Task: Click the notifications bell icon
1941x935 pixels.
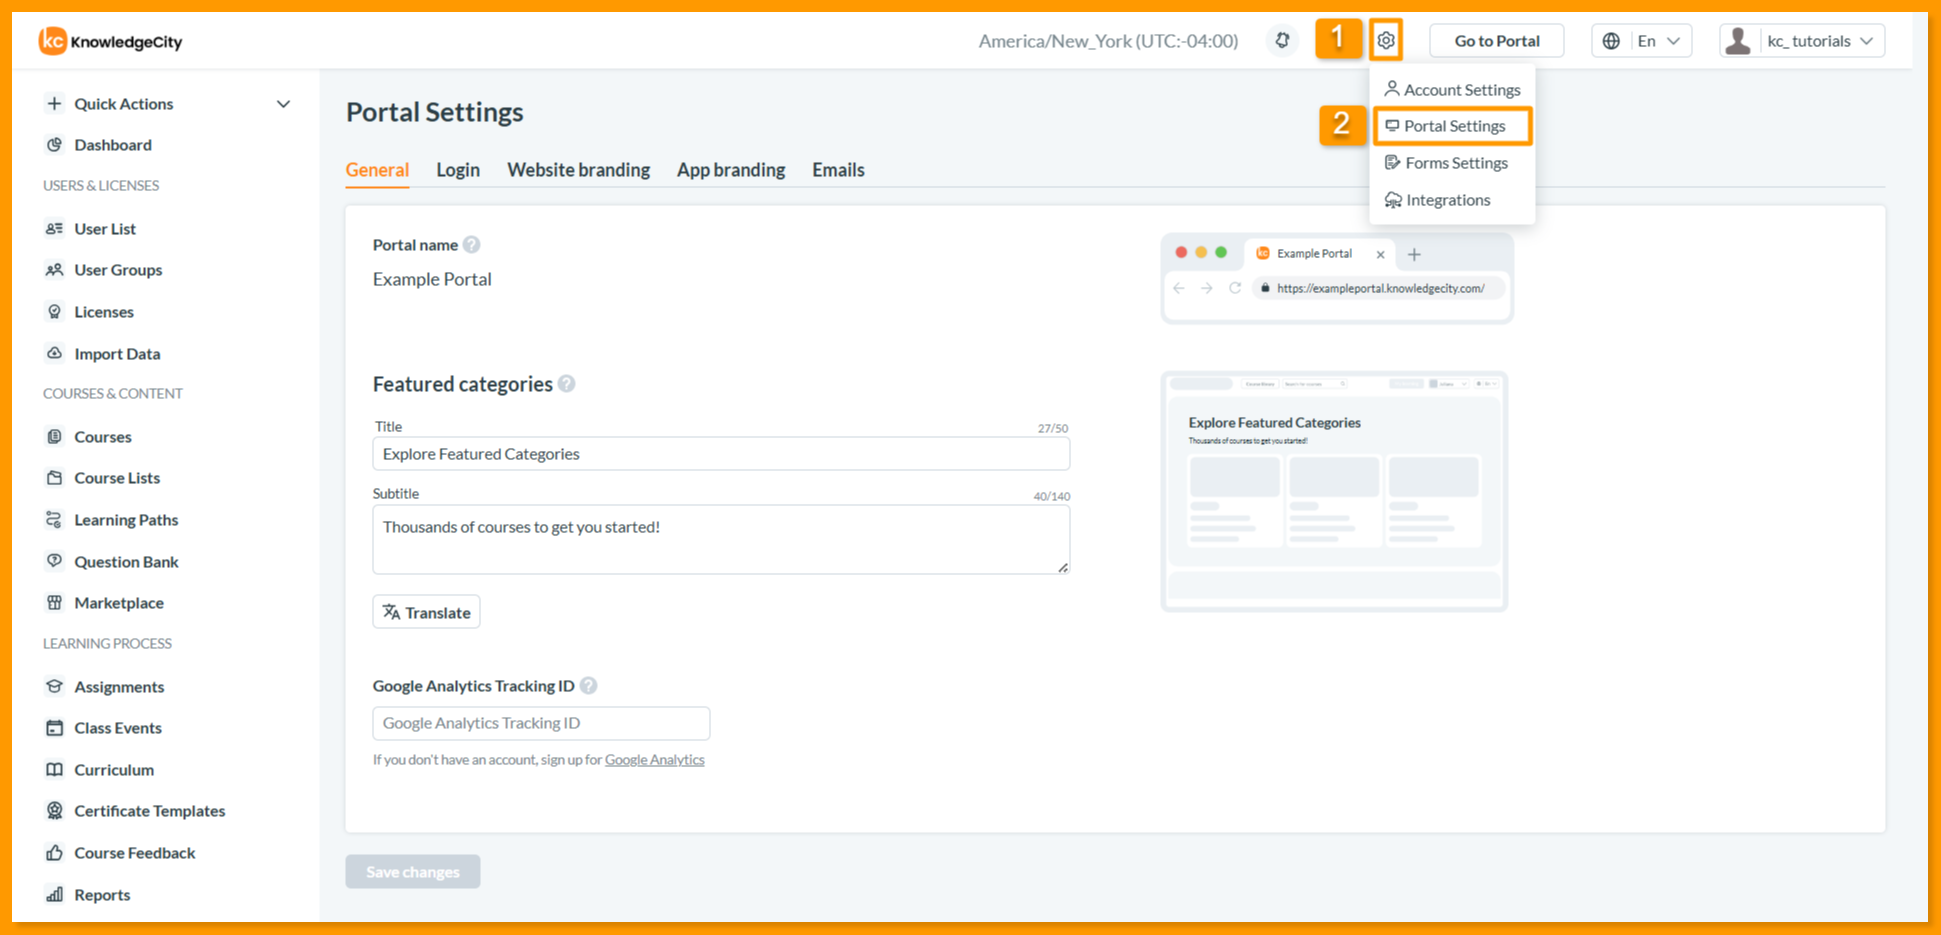Action: tap(1282, 41)
